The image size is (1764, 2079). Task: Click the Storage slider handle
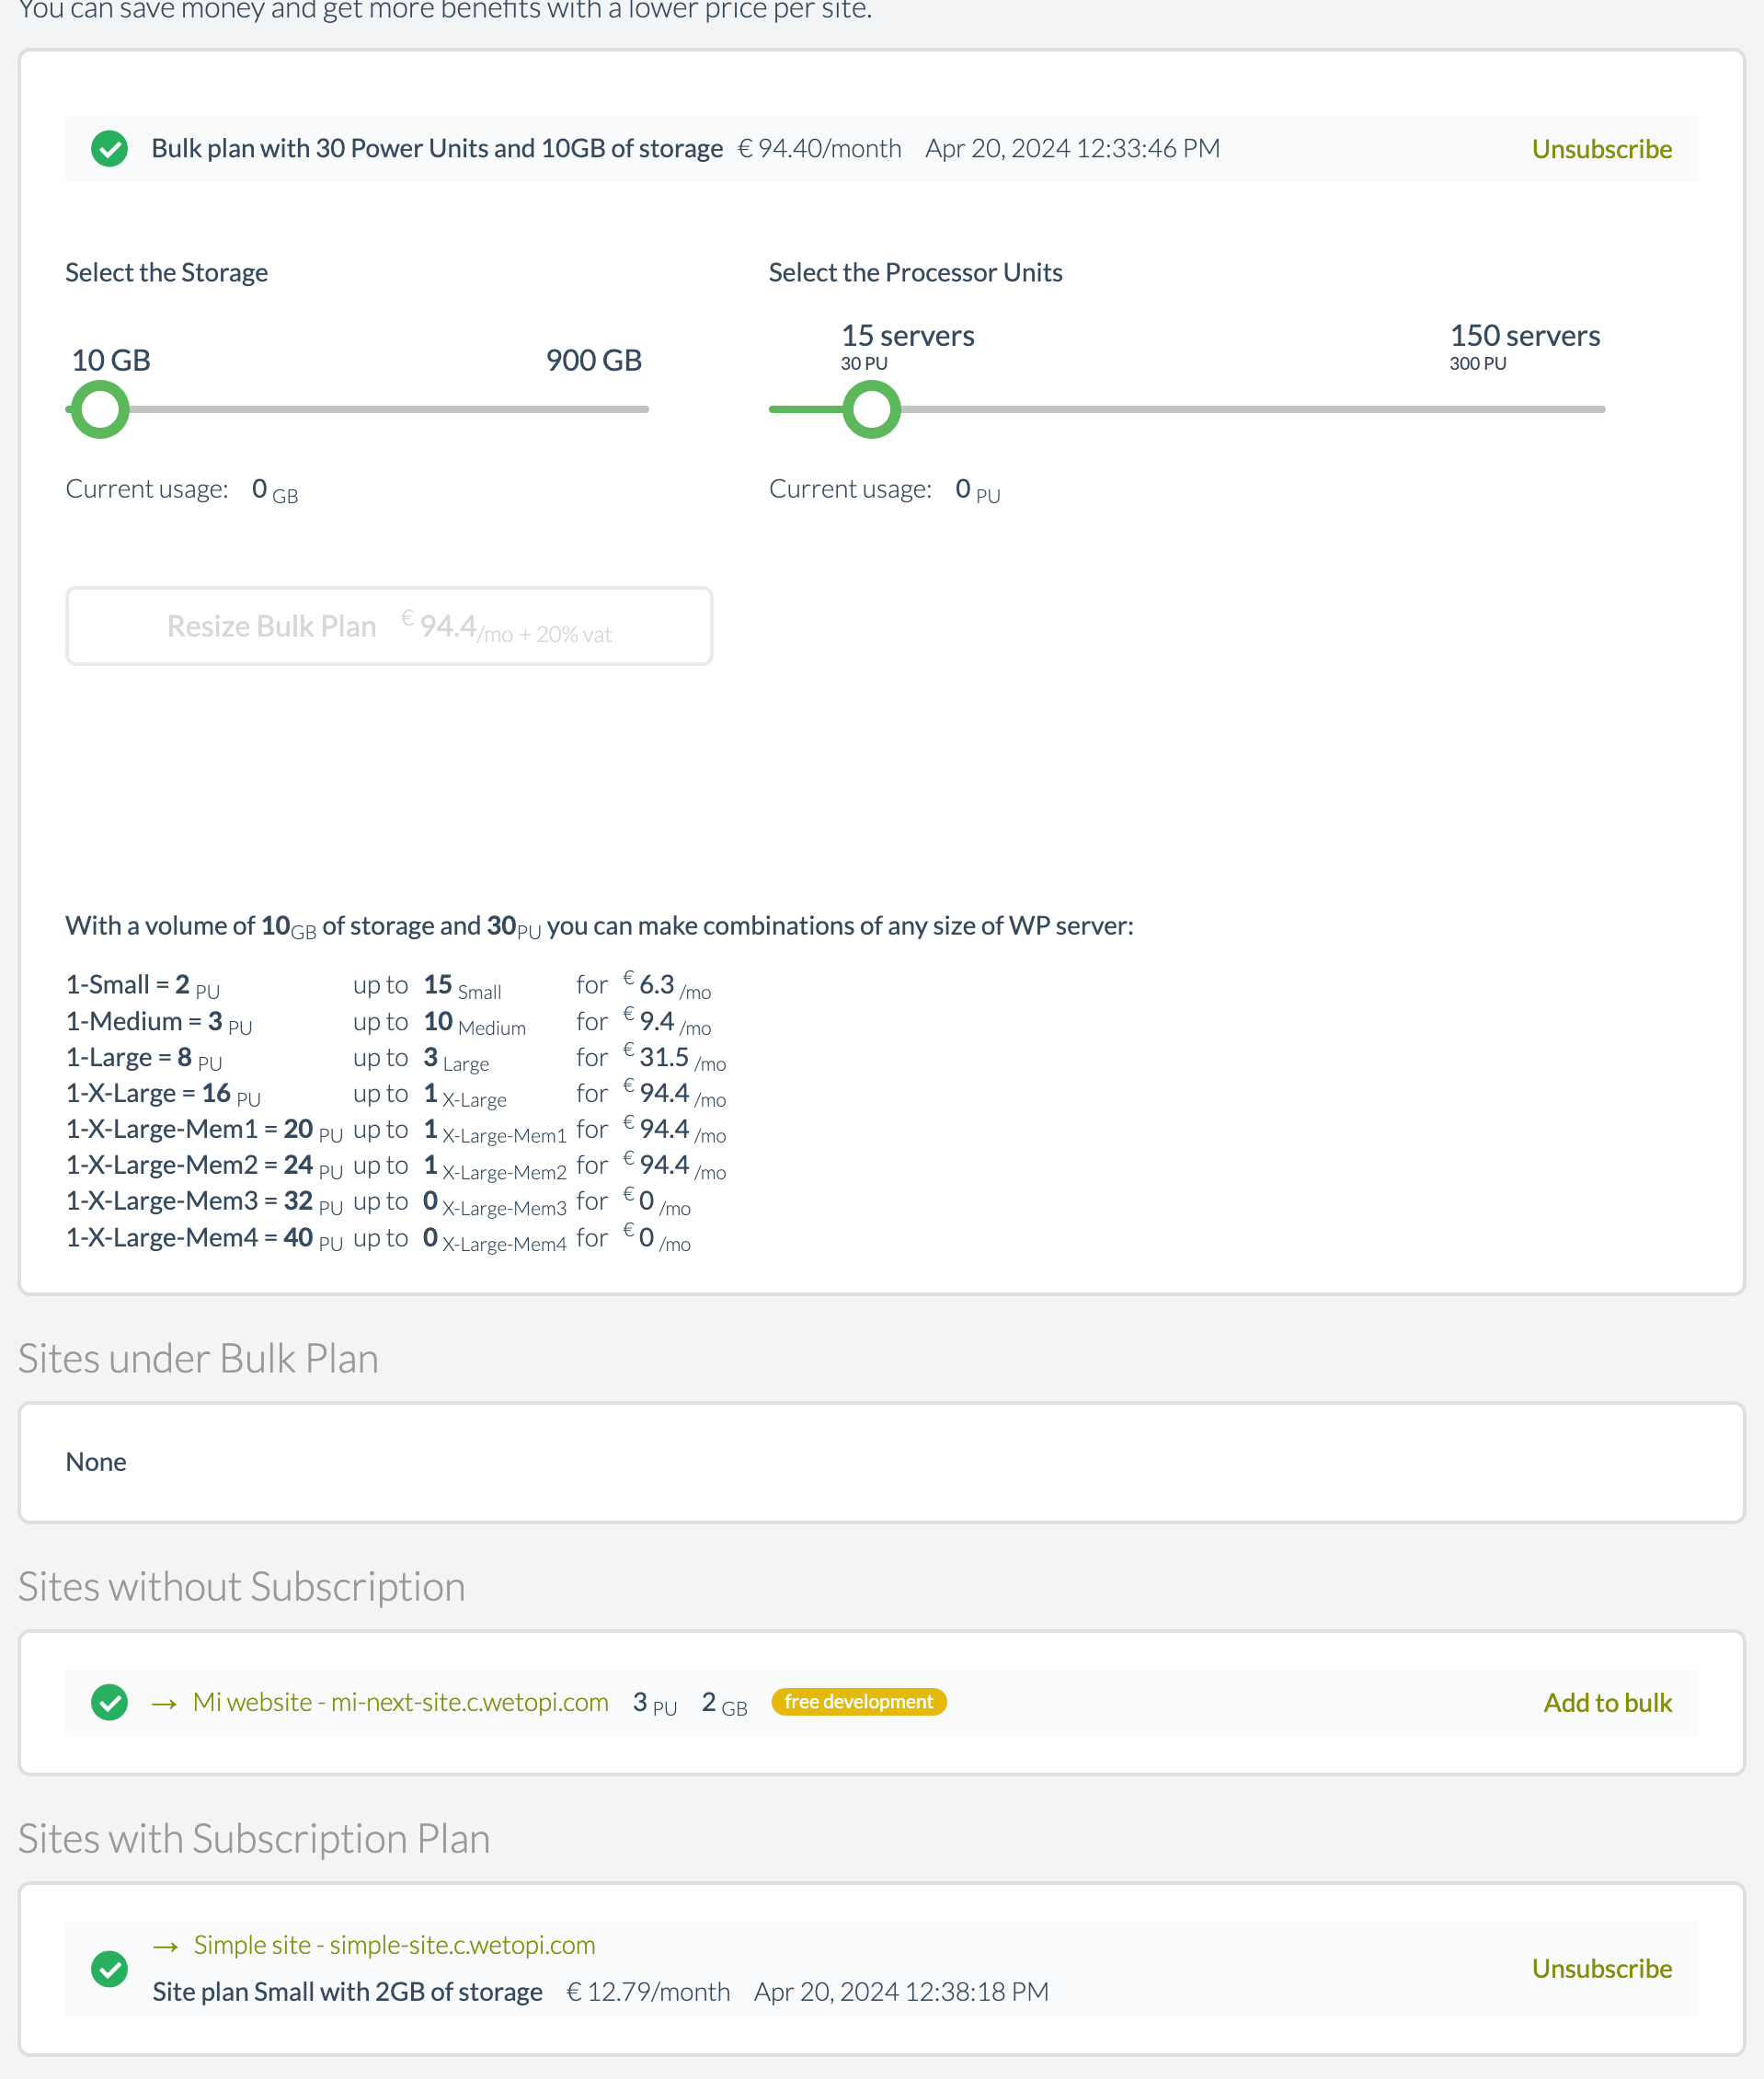[x=99, y=409]
